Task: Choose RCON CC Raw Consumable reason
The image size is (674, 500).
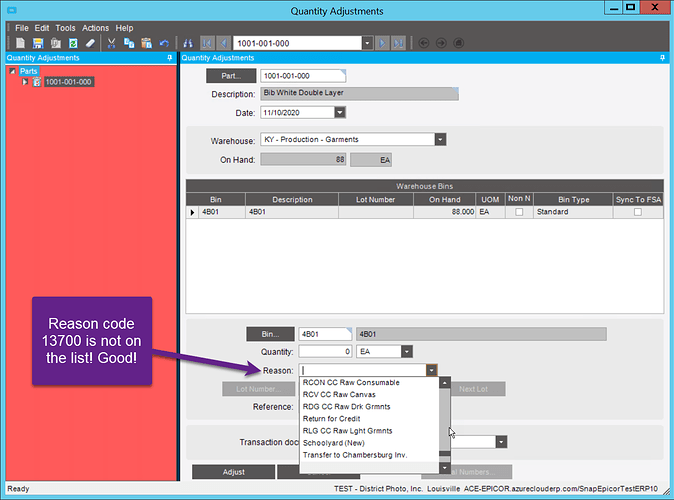Action: pos(369,383)
